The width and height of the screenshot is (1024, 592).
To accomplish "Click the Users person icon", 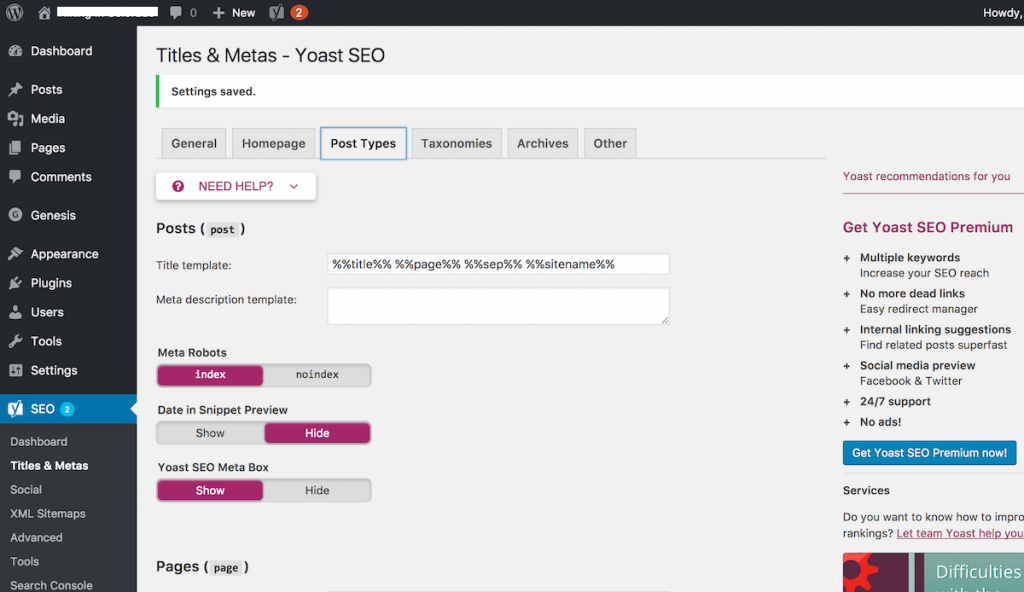I will (x=16, y=312).
